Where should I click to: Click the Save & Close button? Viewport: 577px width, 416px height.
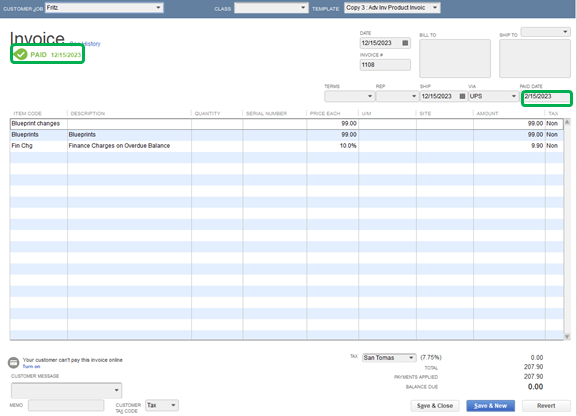[x=435, y=406]
